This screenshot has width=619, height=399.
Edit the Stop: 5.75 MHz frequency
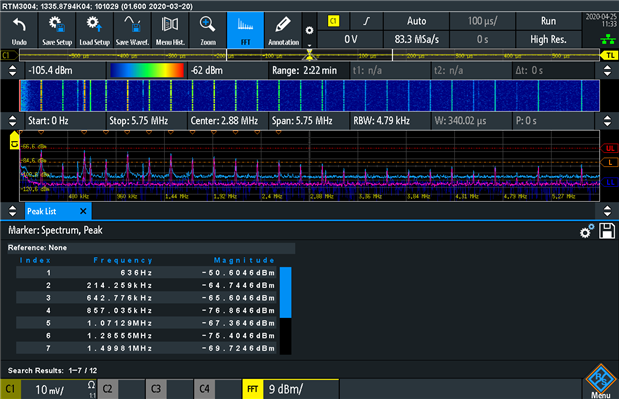[147, 121]
